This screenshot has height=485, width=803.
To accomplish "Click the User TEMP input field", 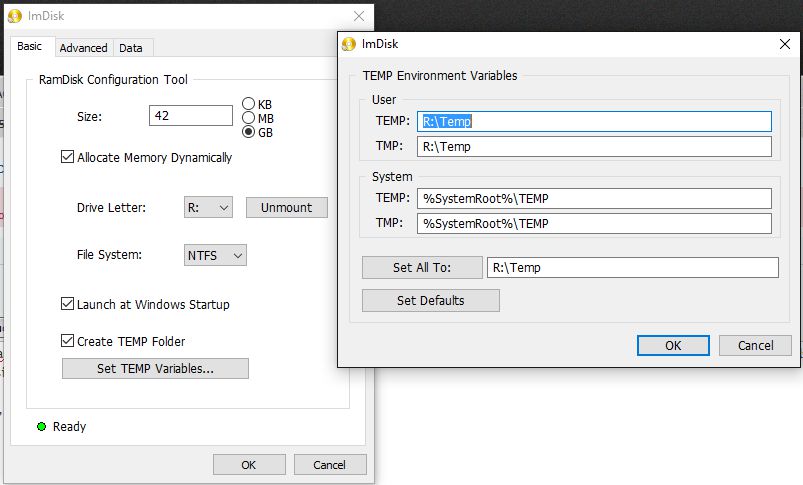I will (594, 121).
